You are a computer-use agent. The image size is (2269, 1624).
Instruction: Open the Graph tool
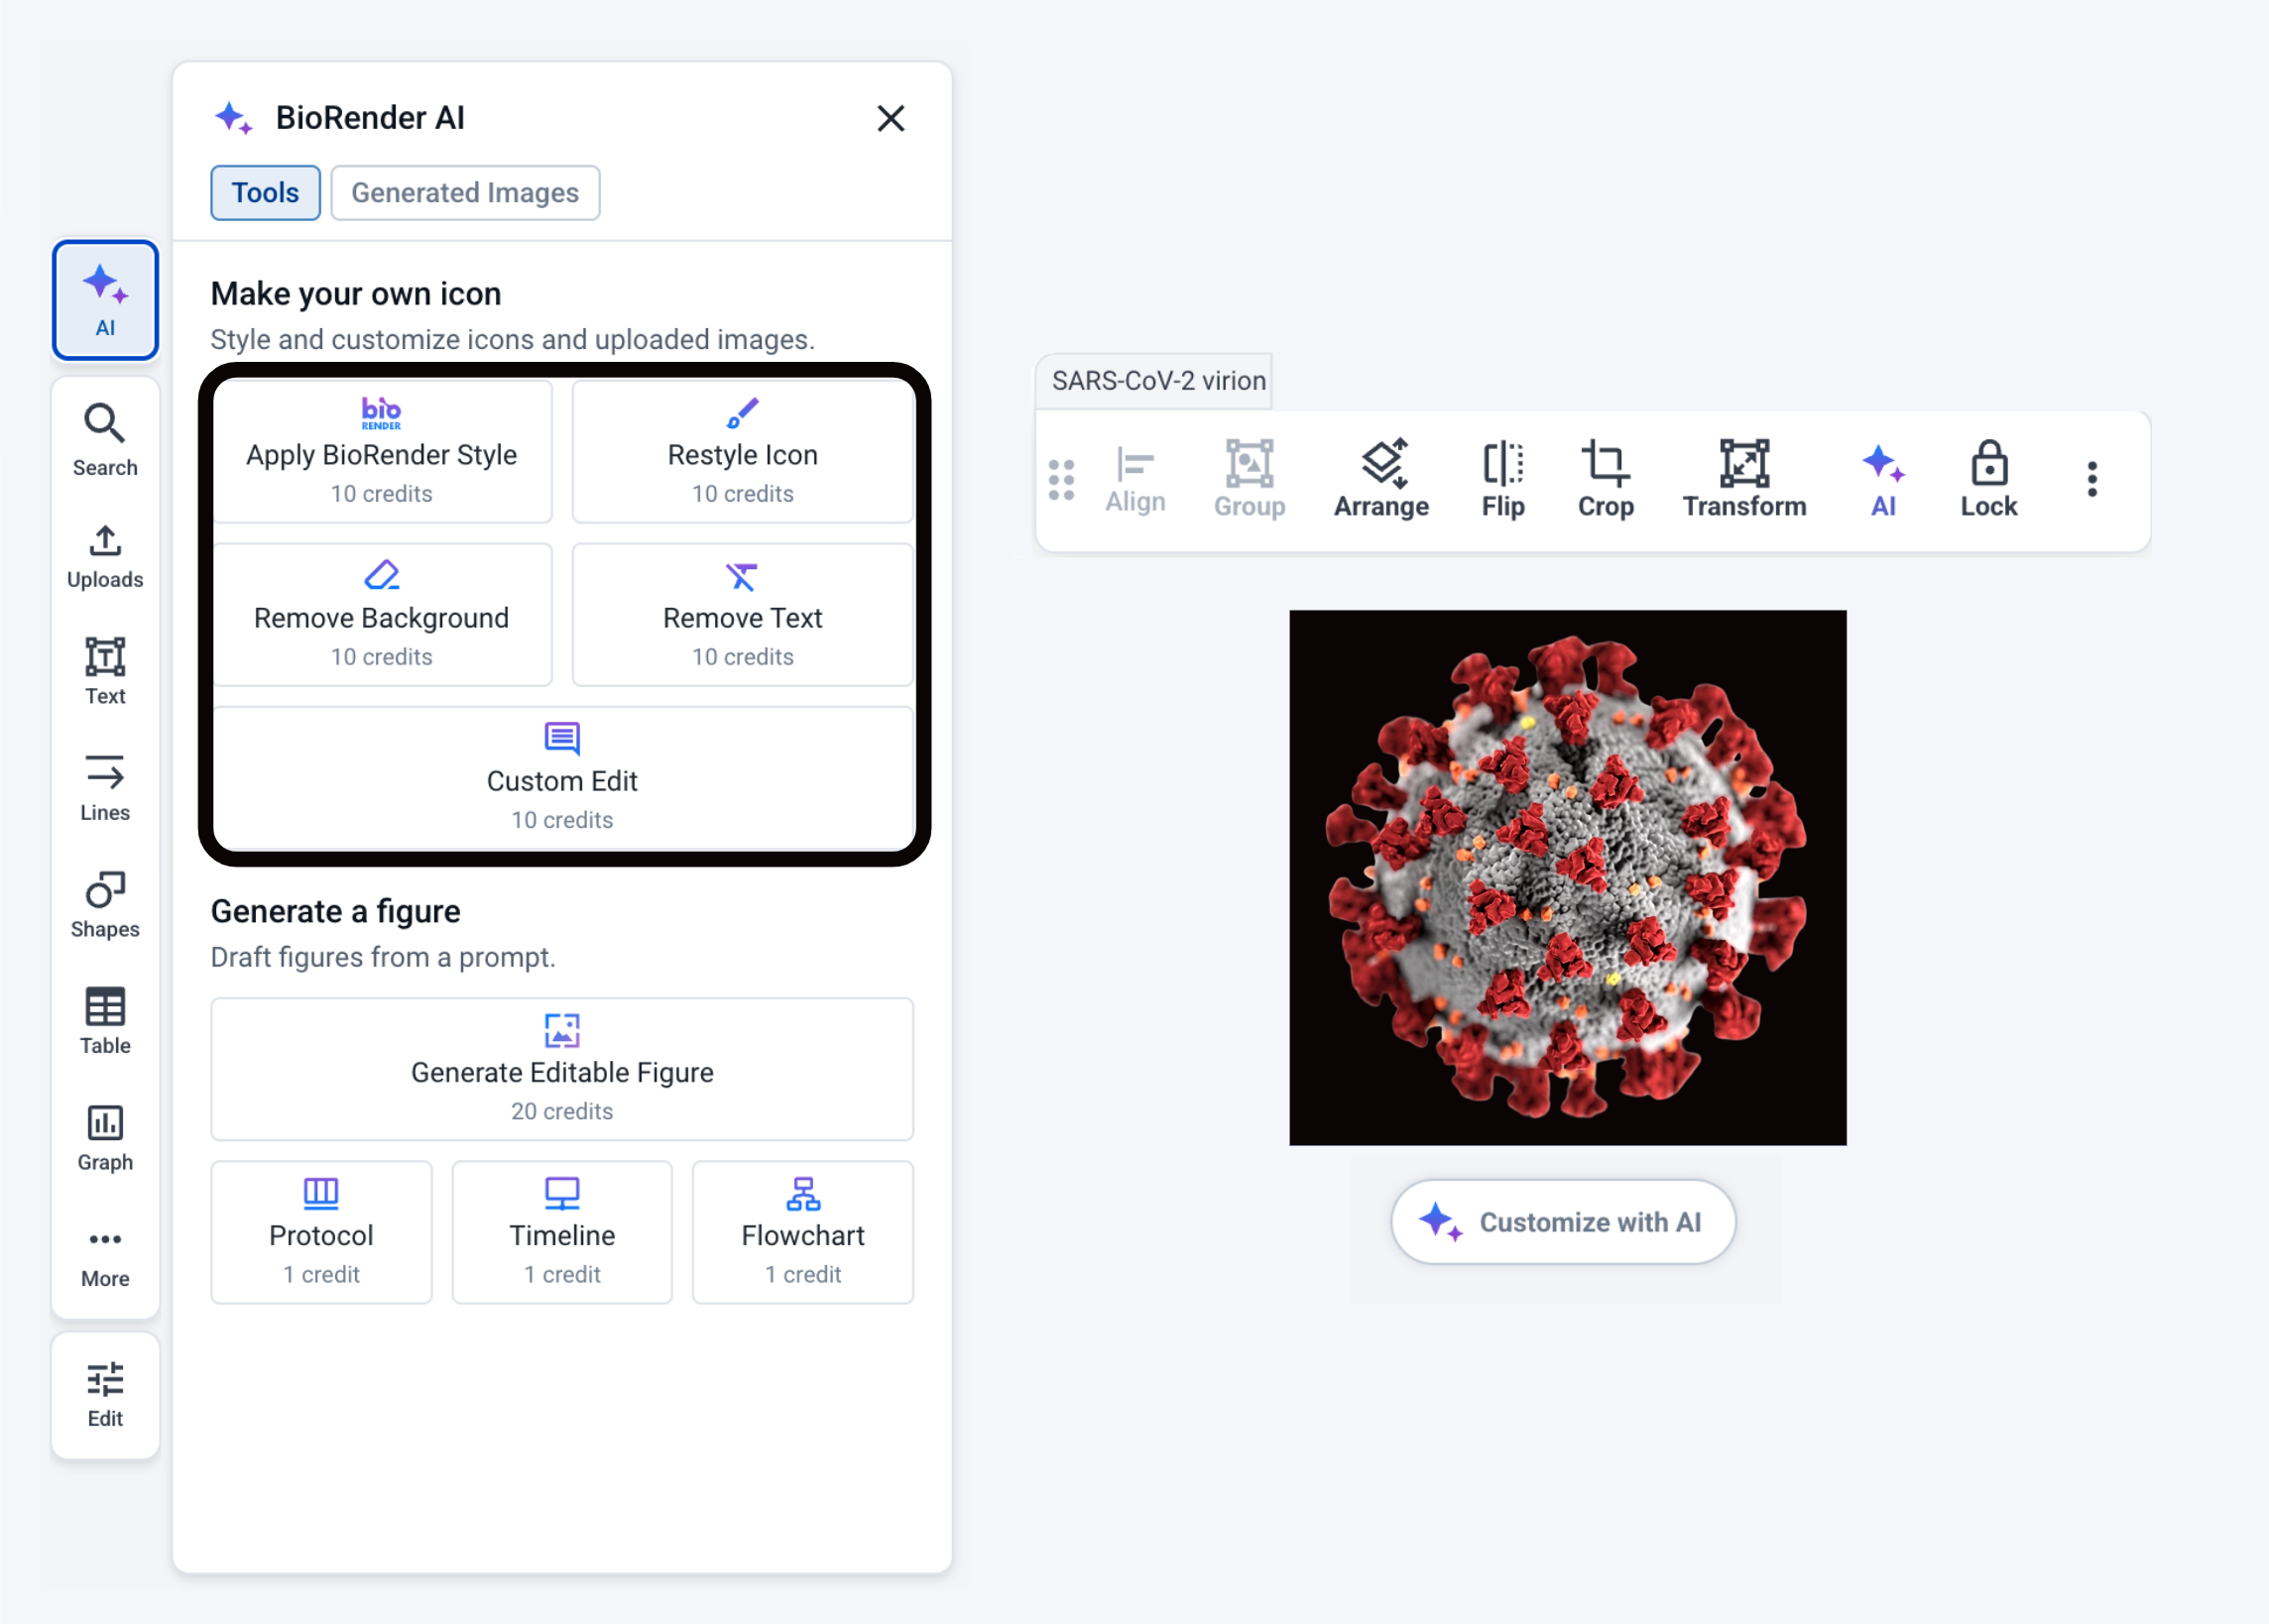coord(105,1138)
